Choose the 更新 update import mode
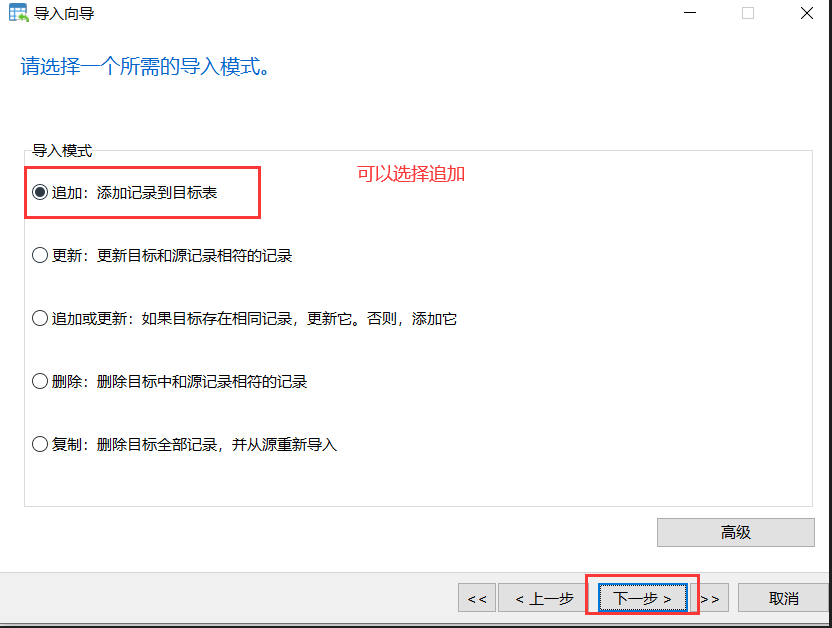832x628 pixels. click(x=40, y=255)
